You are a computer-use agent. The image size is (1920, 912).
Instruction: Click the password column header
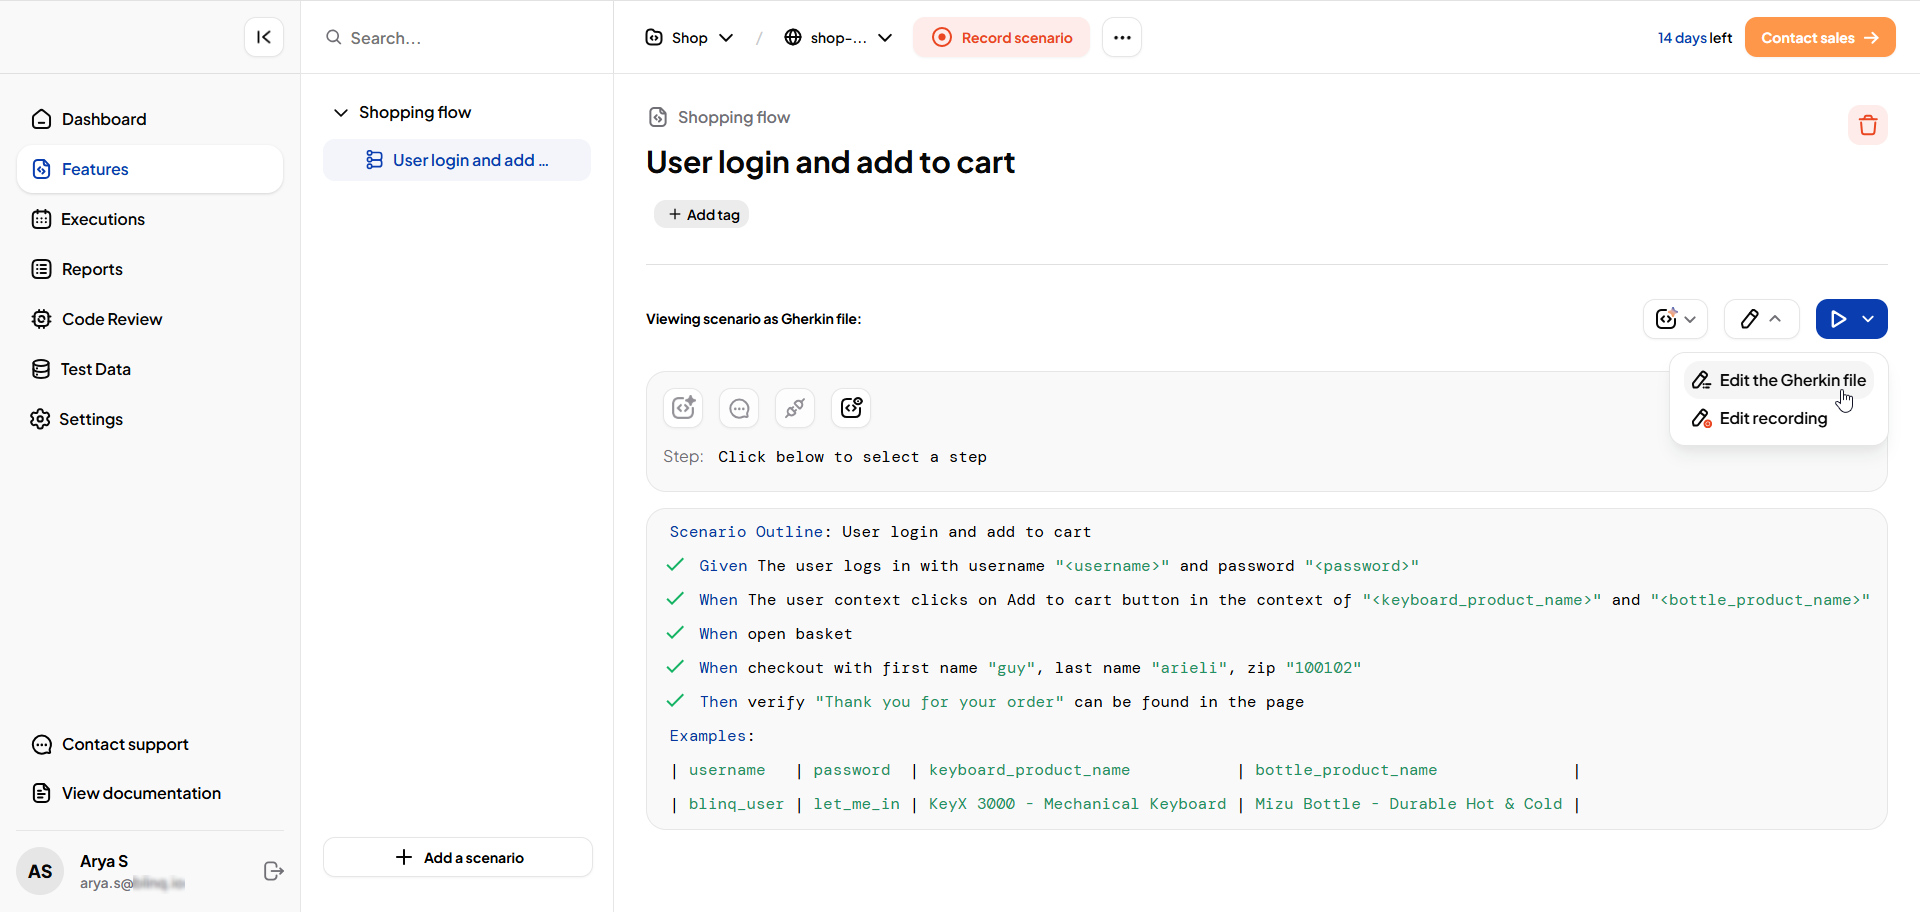pyautogui.click(x=851, y=770)
